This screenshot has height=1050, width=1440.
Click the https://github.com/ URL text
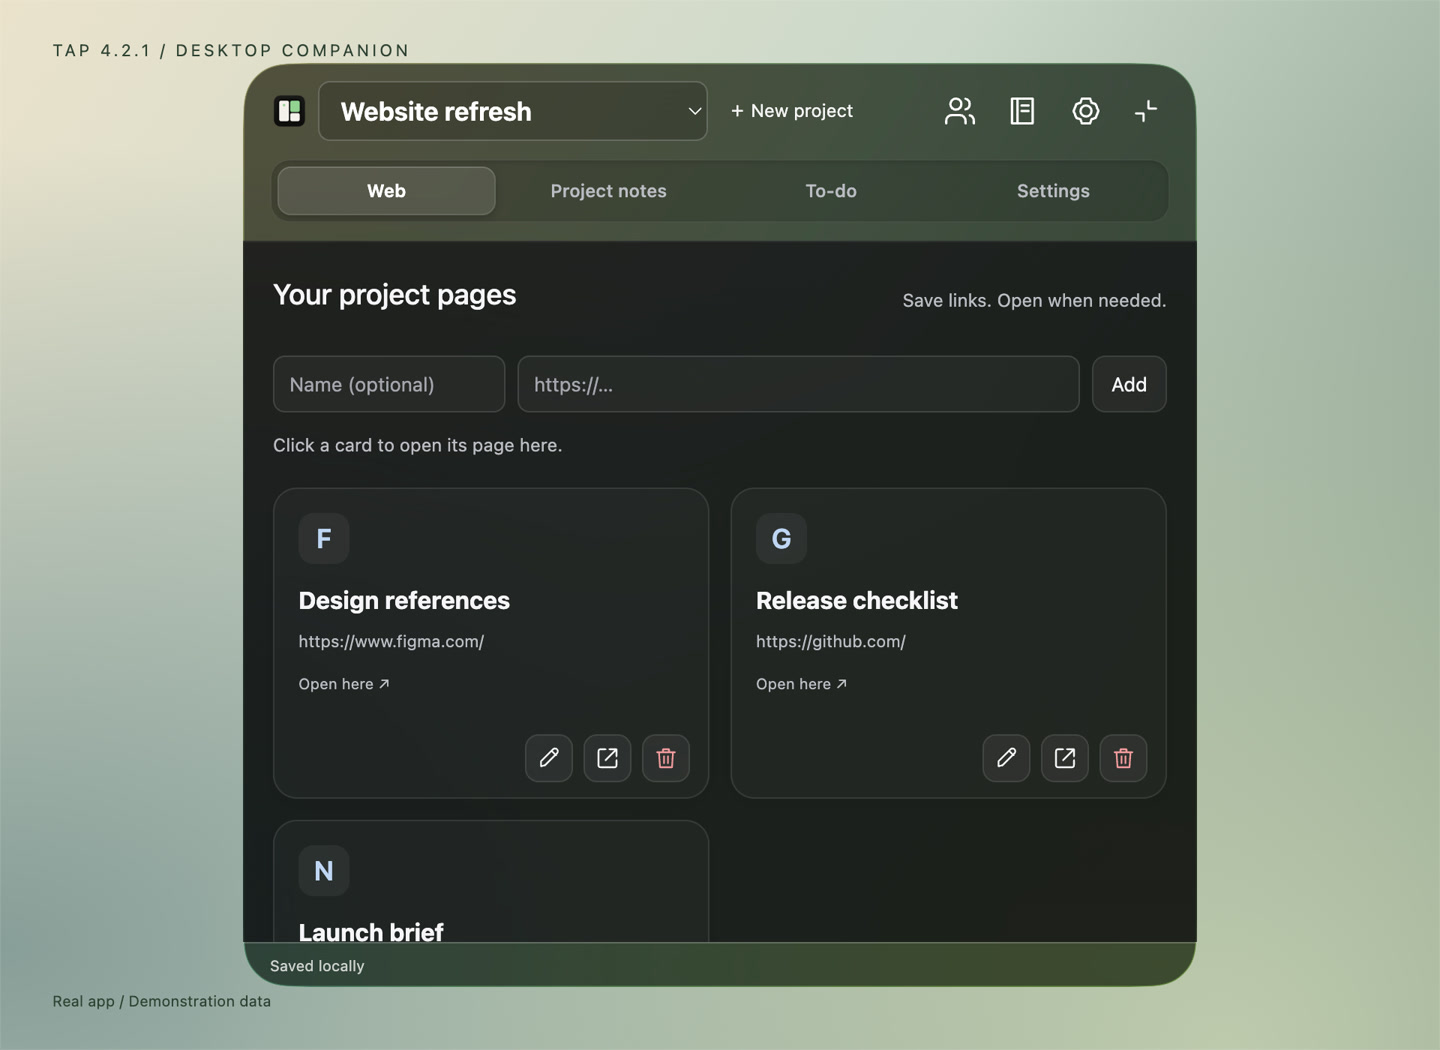(831, 642)
